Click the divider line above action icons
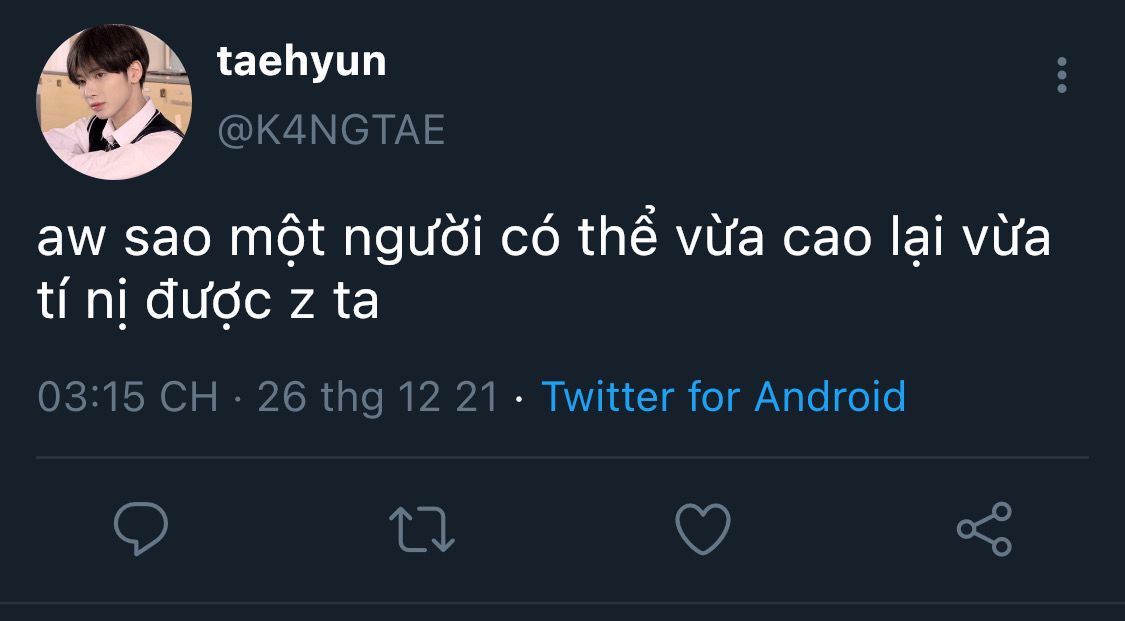This screenshot has height=621, width=1125. (562, 457)
